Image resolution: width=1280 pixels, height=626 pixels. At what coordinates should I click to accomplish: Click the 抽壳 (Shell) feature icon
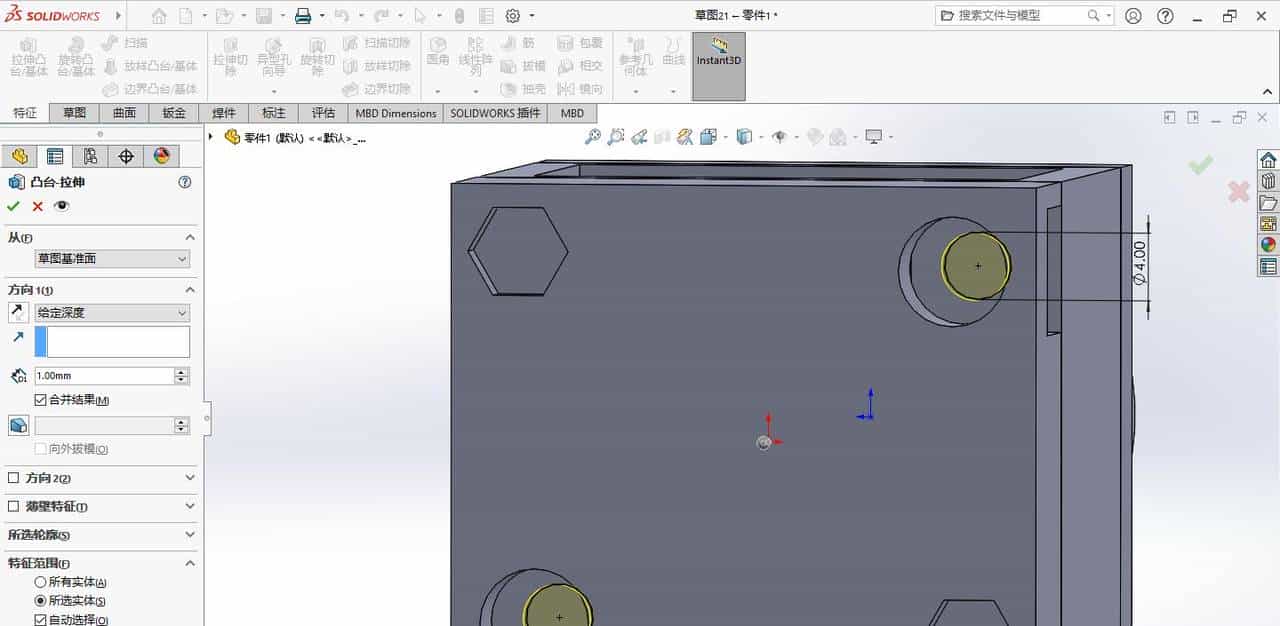point(522,88)
